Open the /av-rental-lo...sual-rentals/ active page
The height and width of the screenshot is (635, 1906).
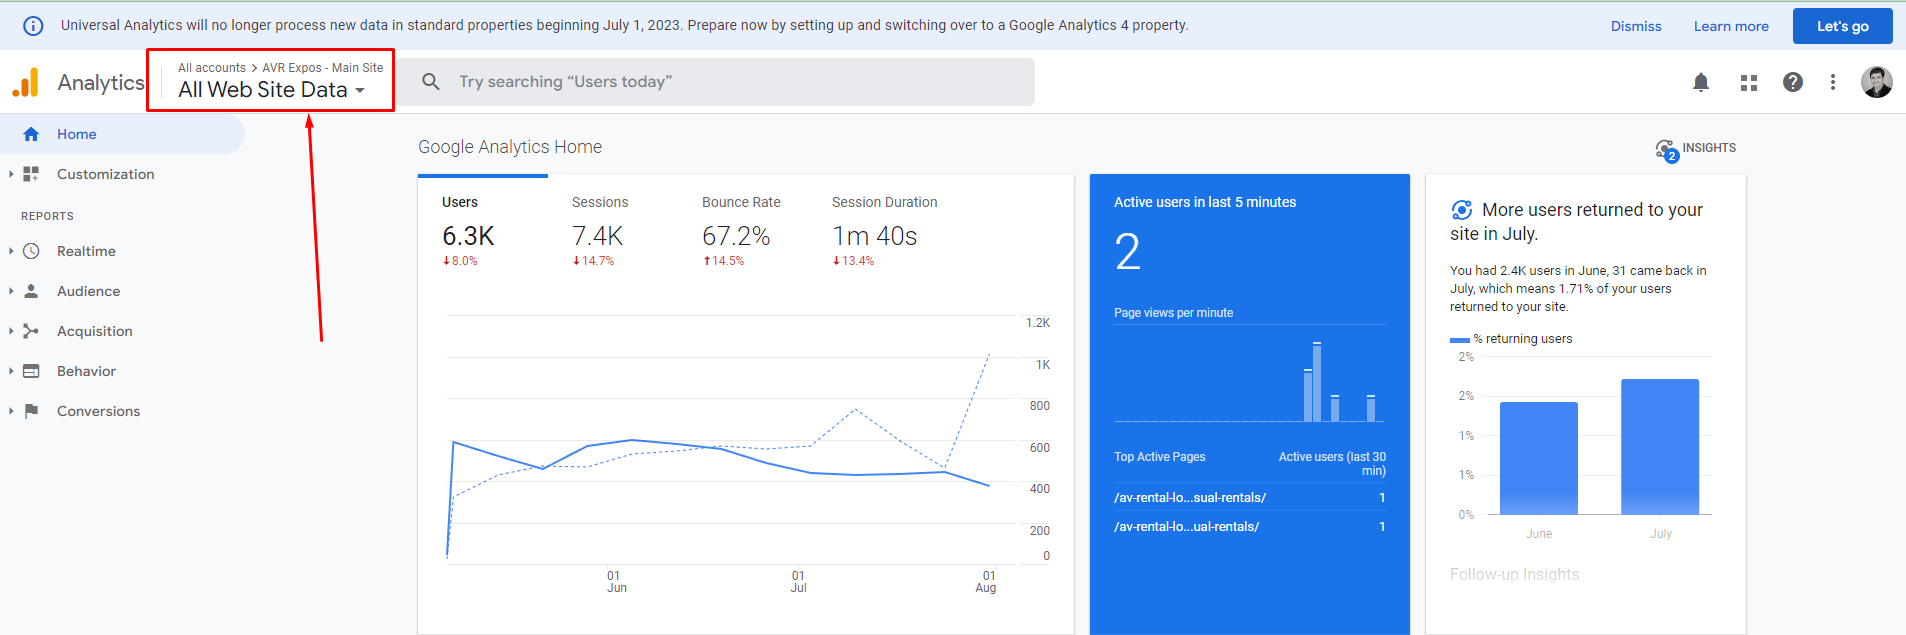(1190, 498)
